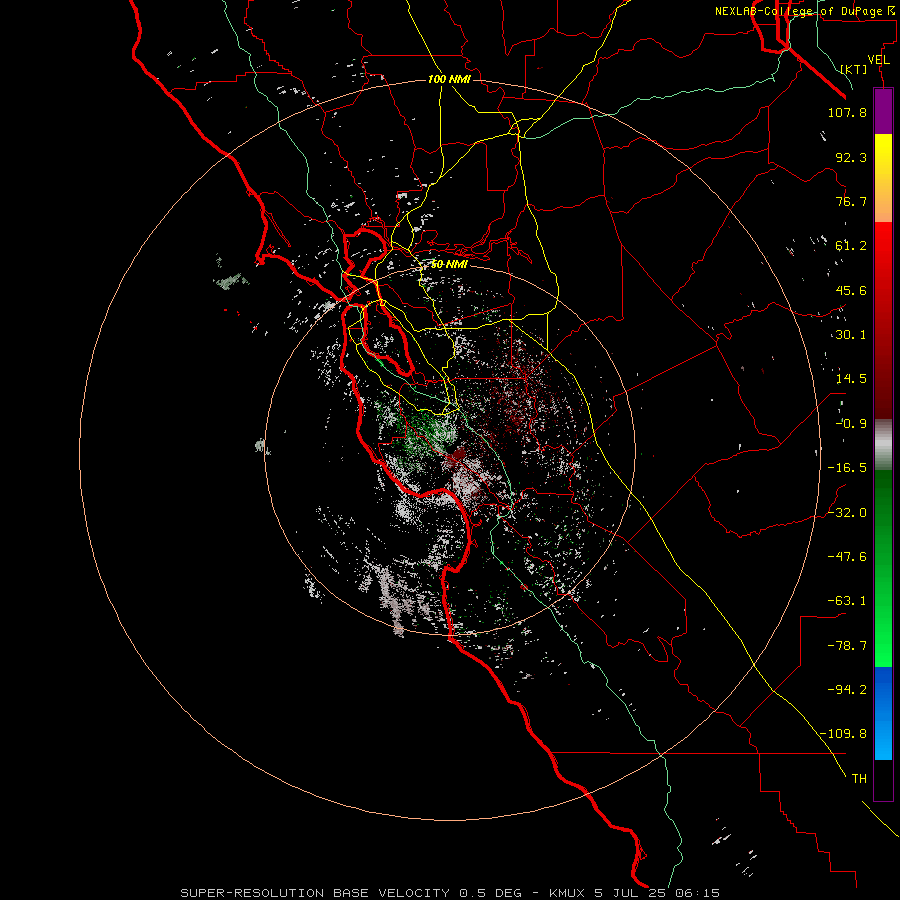The width and height of the screenshot is (900, 900).
Task: Click the yellow segment of velocity color bar
Action: [883, 177]
